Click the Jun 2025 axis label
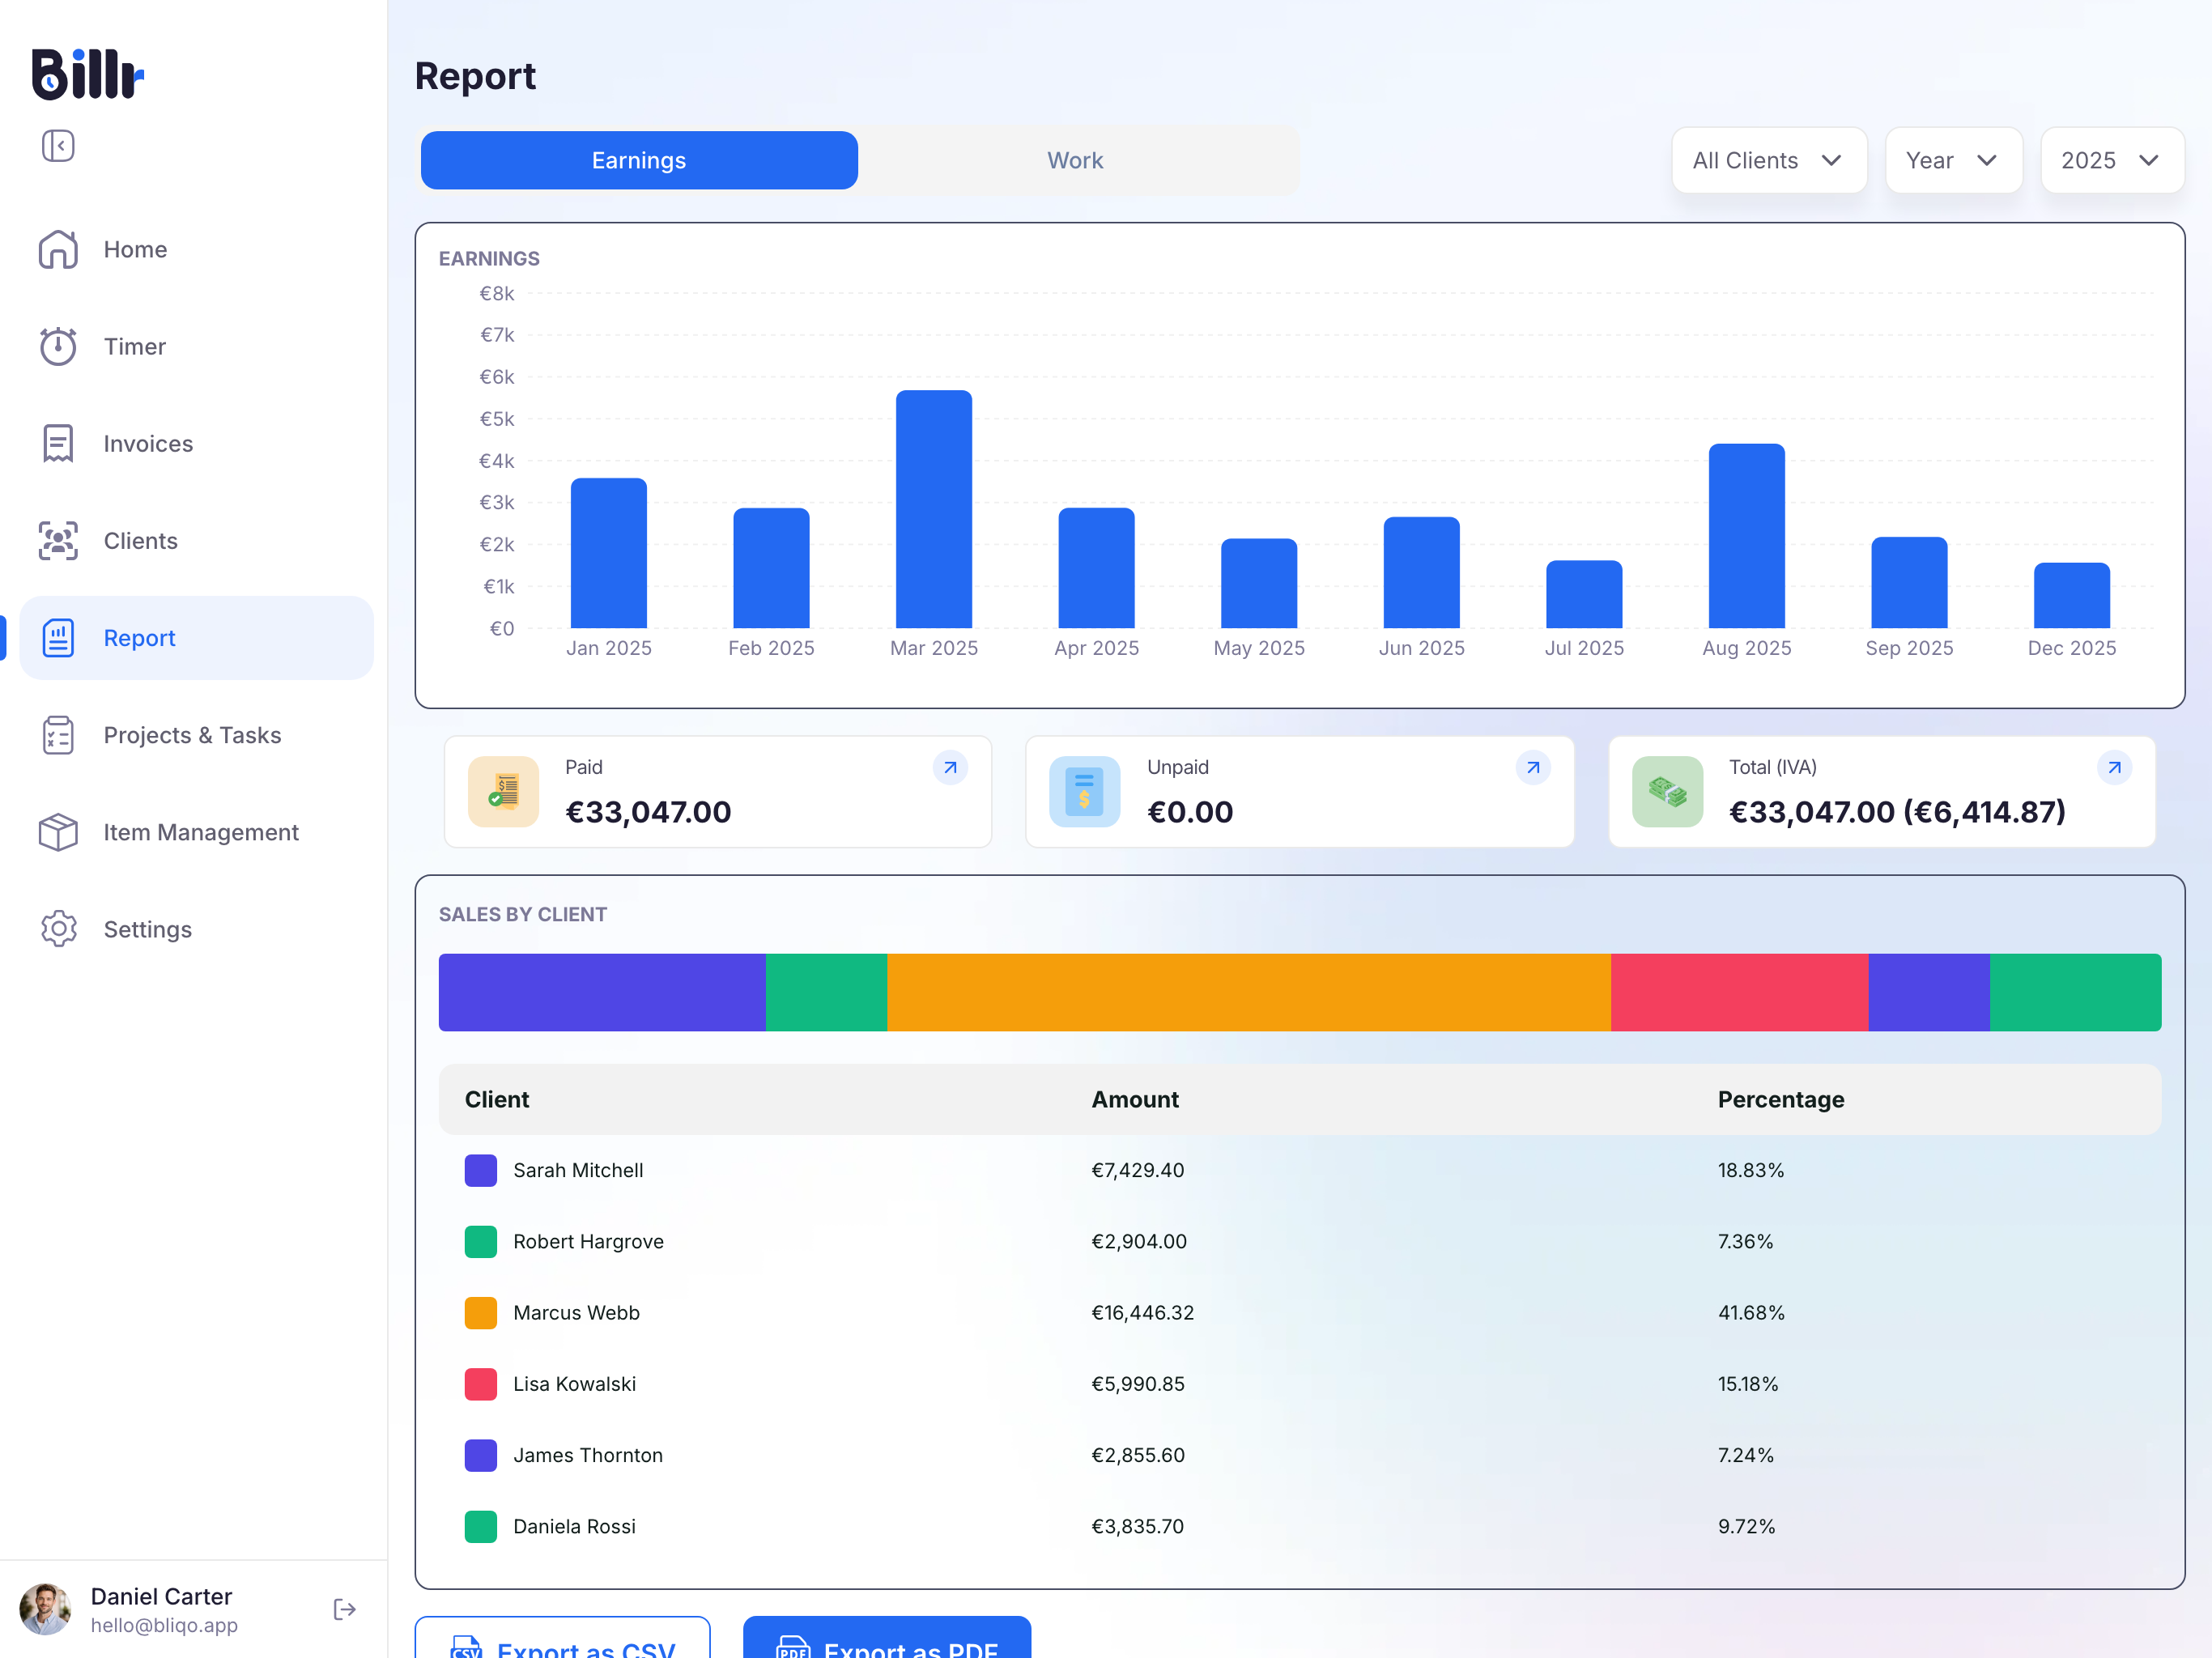2212x1658 pixels. point(1421,648)
